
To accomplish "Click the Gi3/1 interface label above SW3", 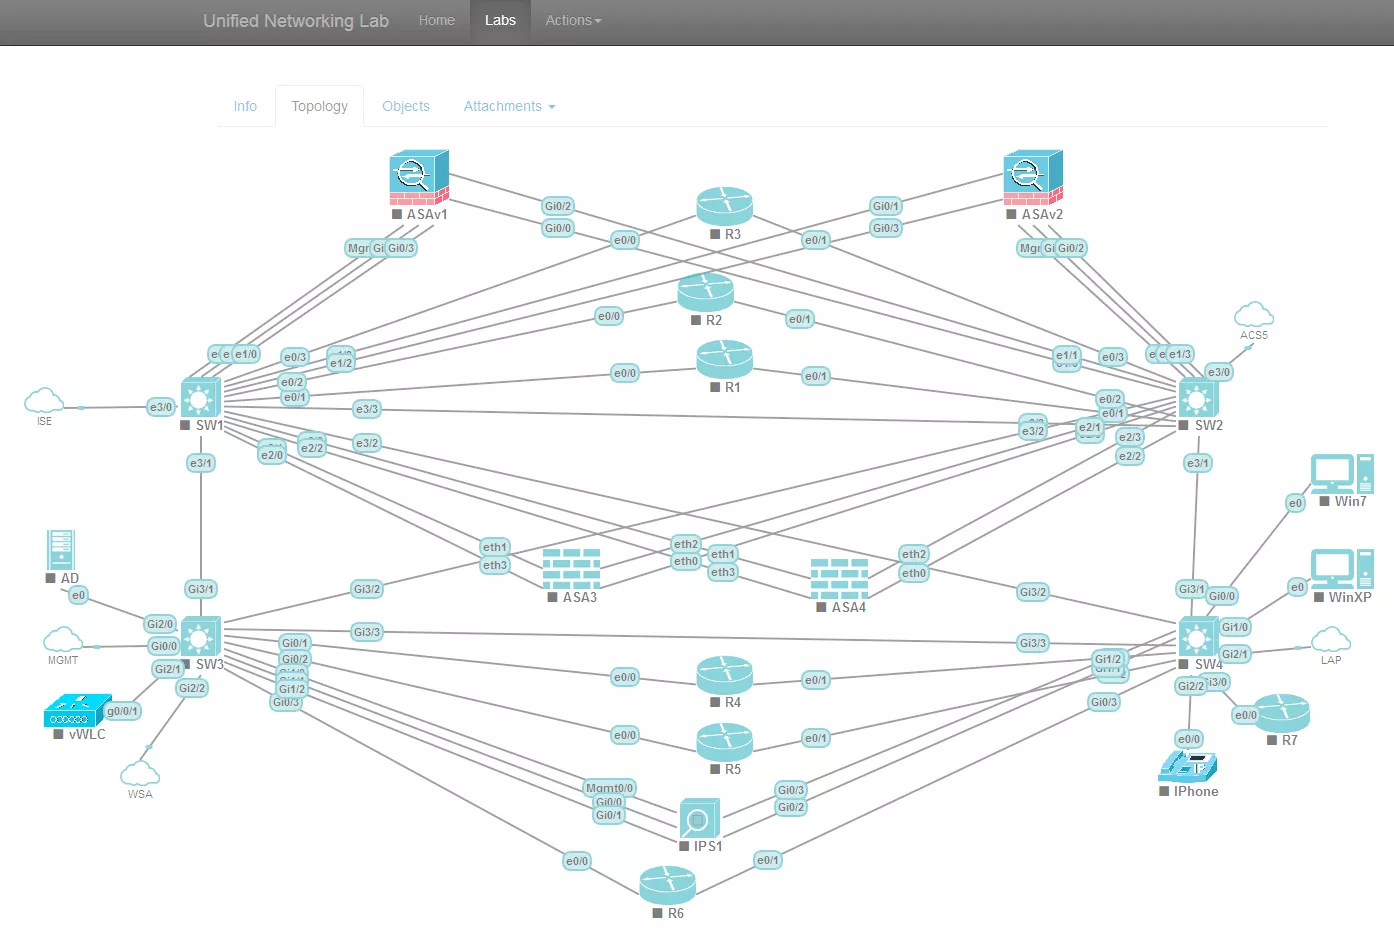I will (201, 589).
